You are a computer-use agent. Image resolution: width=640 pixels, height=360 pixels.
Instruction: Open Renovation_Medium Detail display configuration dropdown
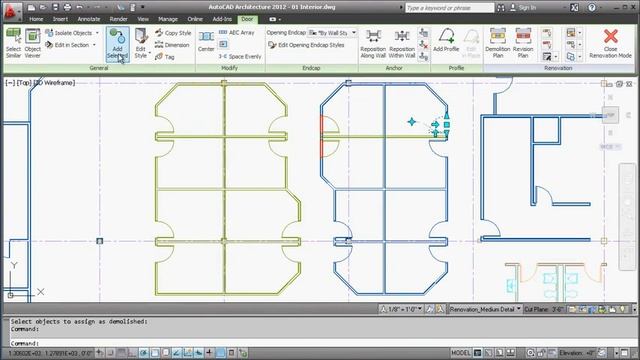tap(485, 309)
